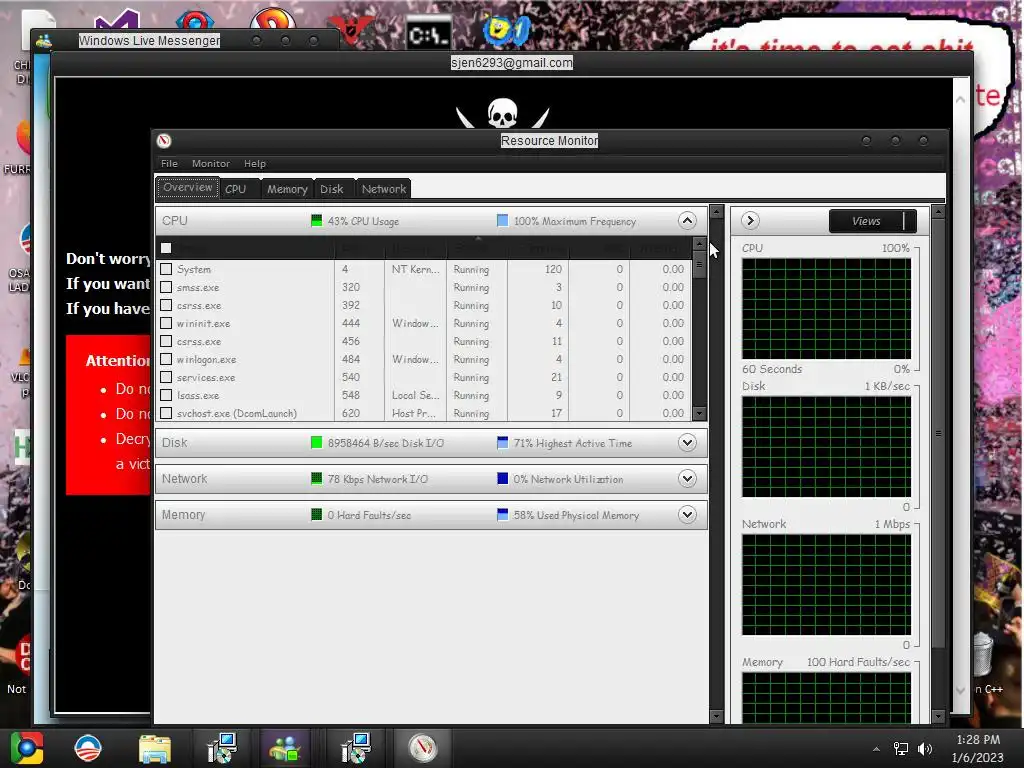Check the smss.exe process checkbox
1024x768 pixels.
tap(166, 287)
